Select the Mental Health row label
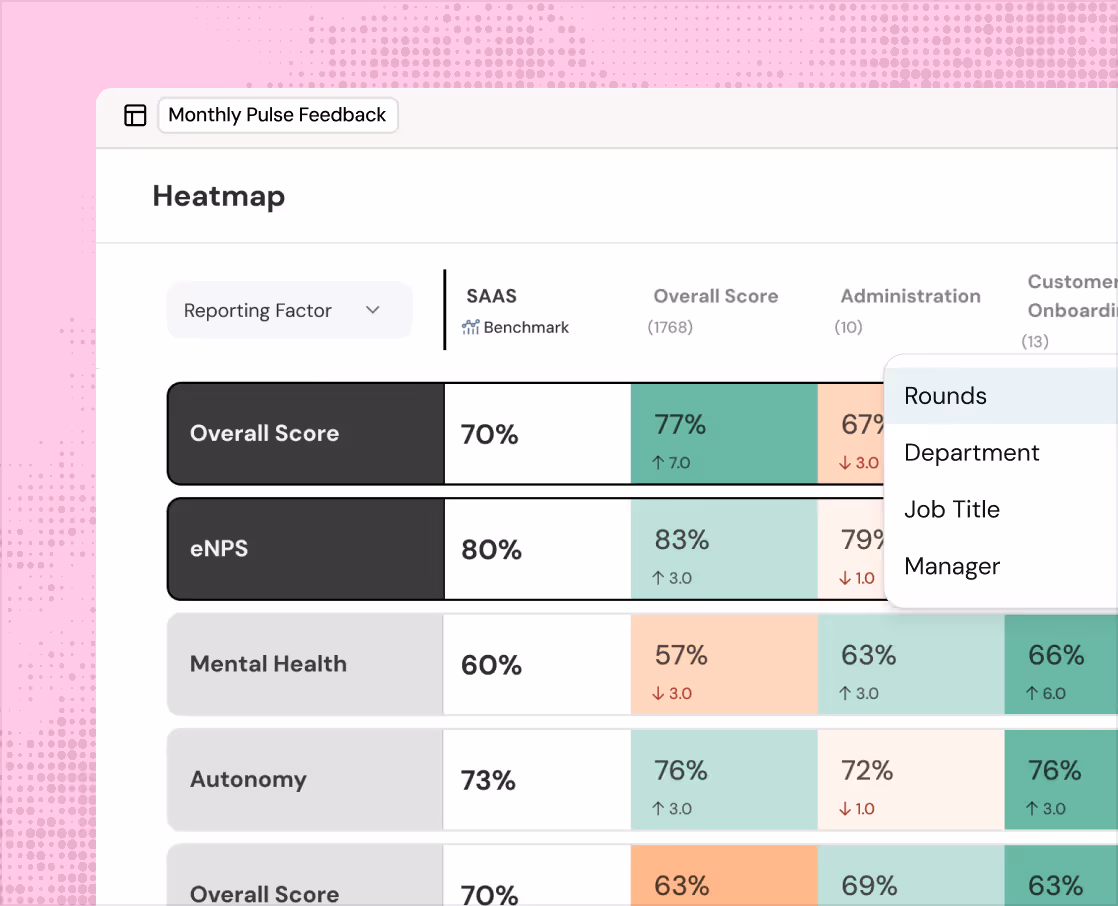1118x906 pixels. point(305,664)
